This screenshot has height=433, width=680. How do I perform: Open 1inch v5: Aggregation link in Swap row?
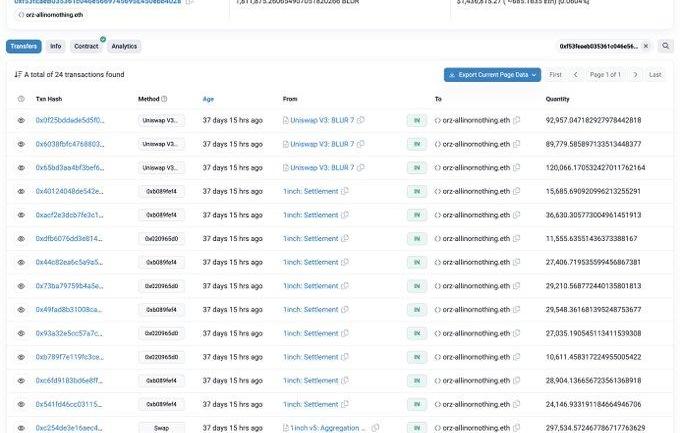(x=327, y=428)
